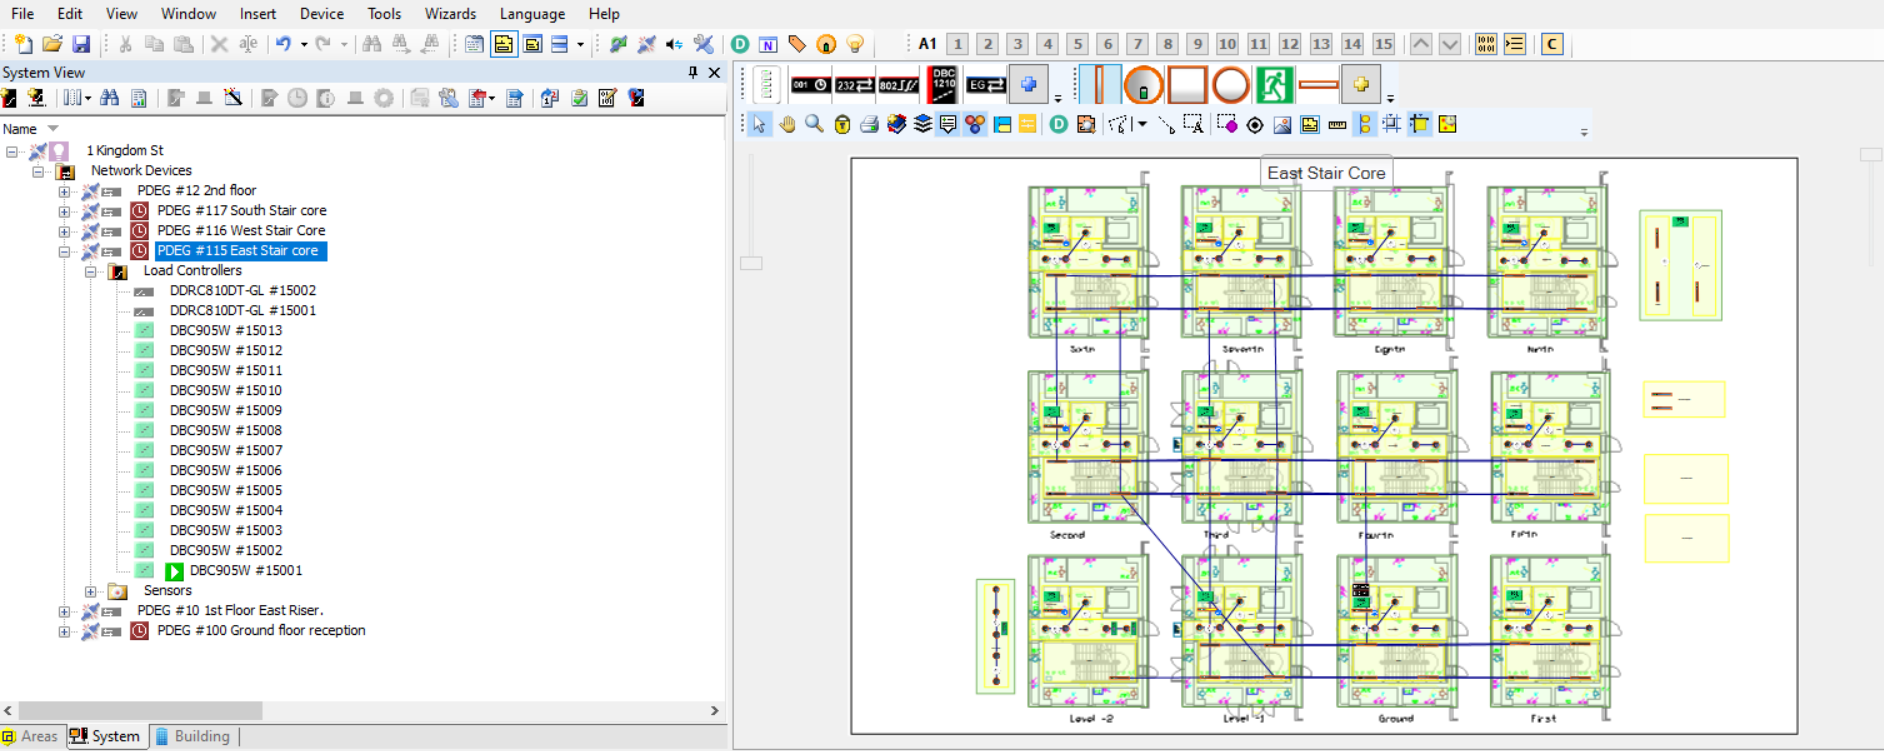Open the Name column dropdown arrow
The image size is (1884, 751).
coord(53,129)
